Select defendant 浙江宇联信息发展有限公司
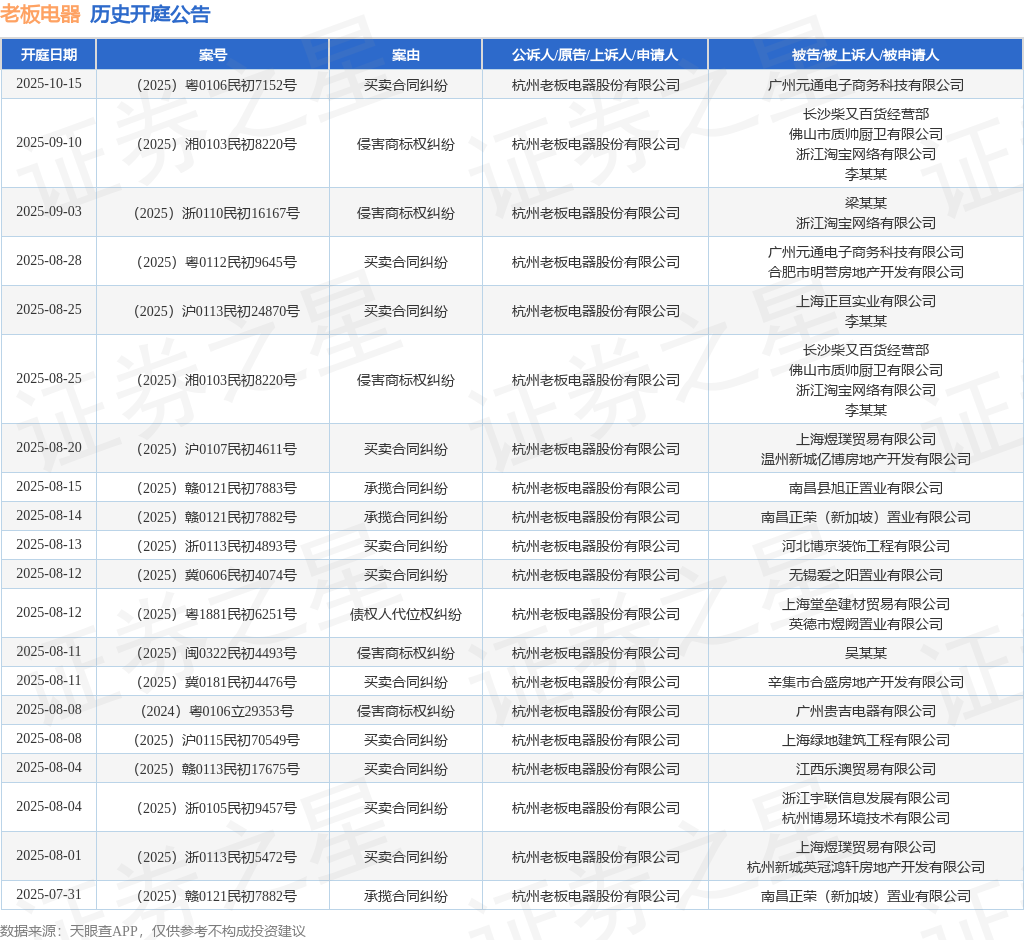The image size is (1024, 940). coord(866,798)
